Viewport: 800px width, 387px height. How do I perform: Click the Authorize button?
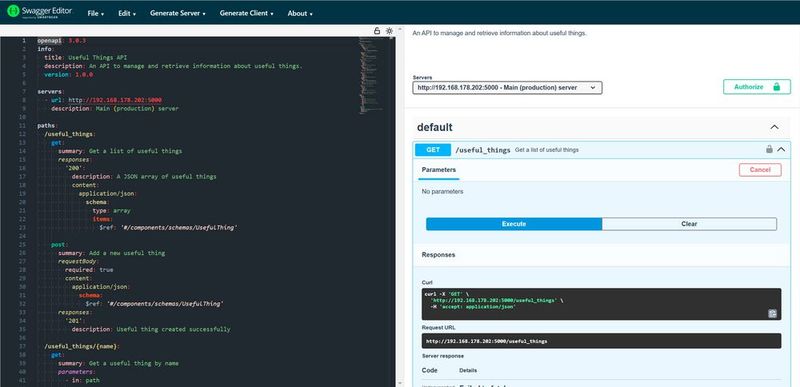tap(757, 87)
